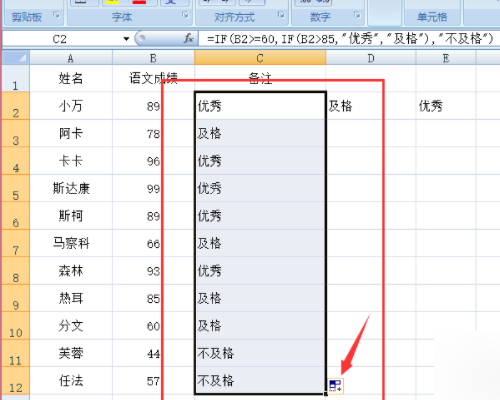Select row 3 header

point(16,133)
